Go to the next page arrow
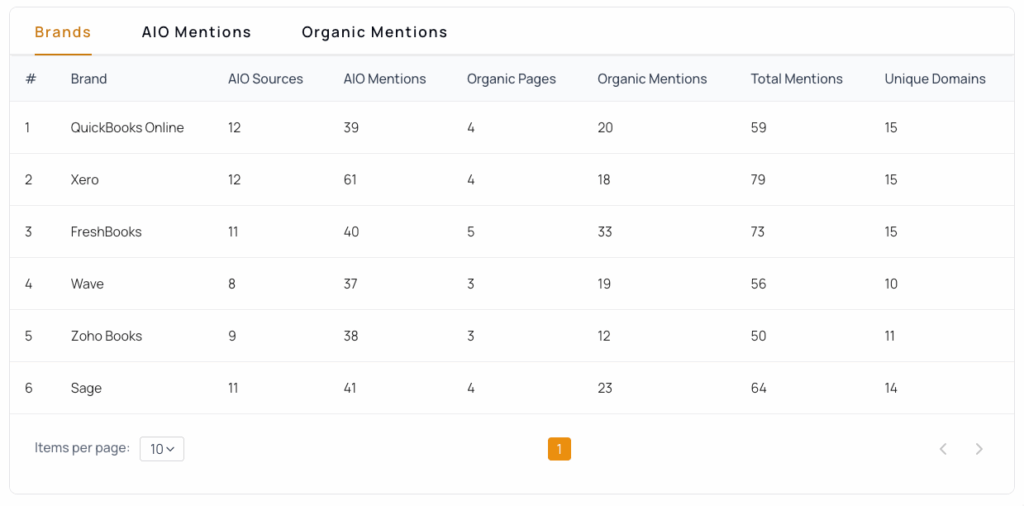The width and height of the screenshot is (1024, 506). coord(979,449)
